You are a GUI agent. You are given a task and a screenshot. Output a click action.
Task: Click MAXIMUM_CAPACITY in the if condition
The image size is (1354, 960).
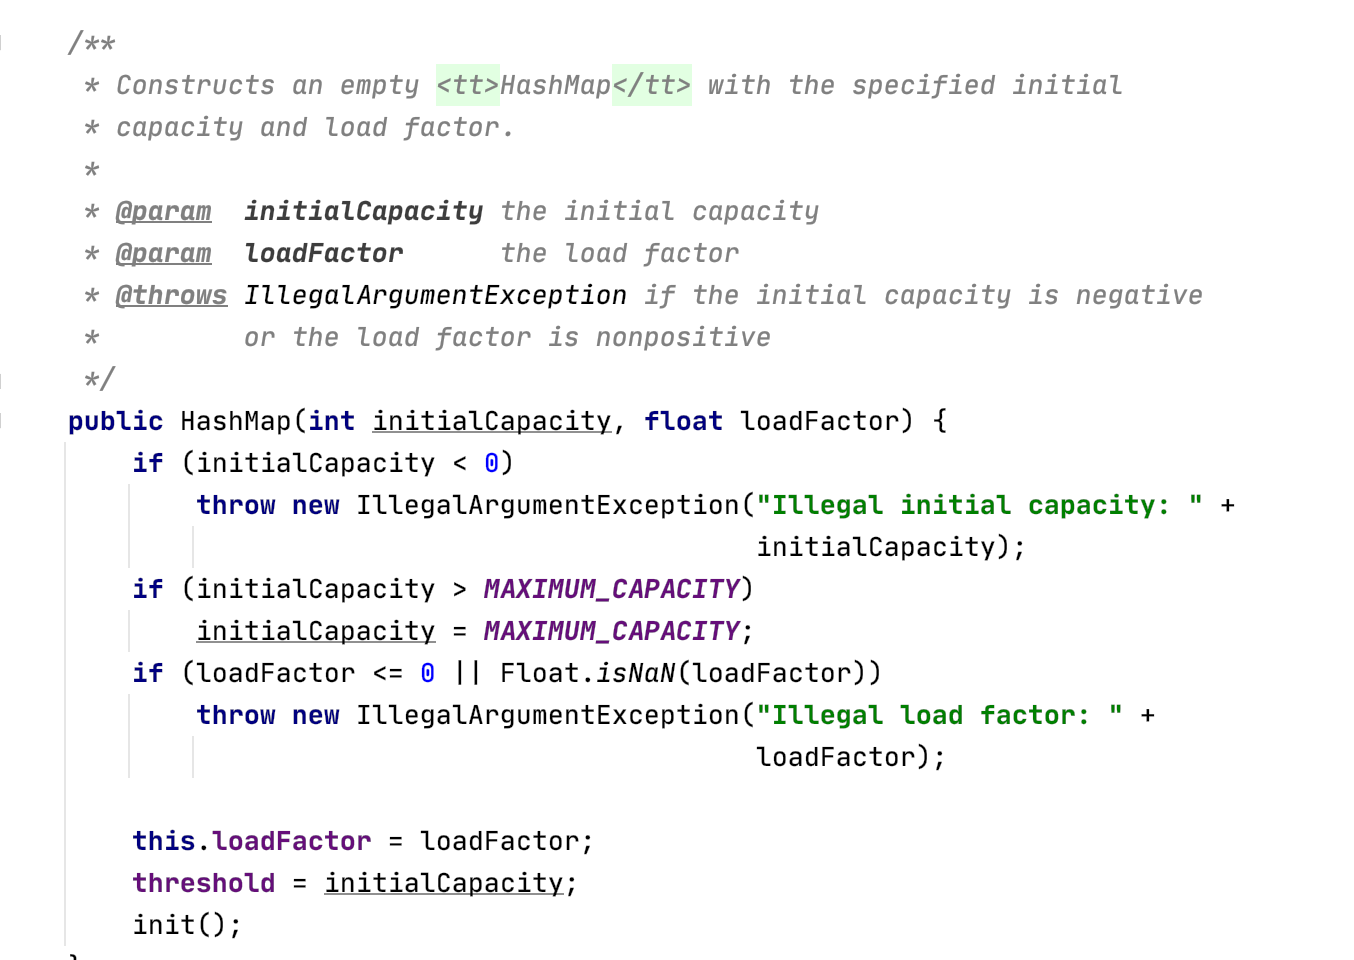click(x=611, y=590)
